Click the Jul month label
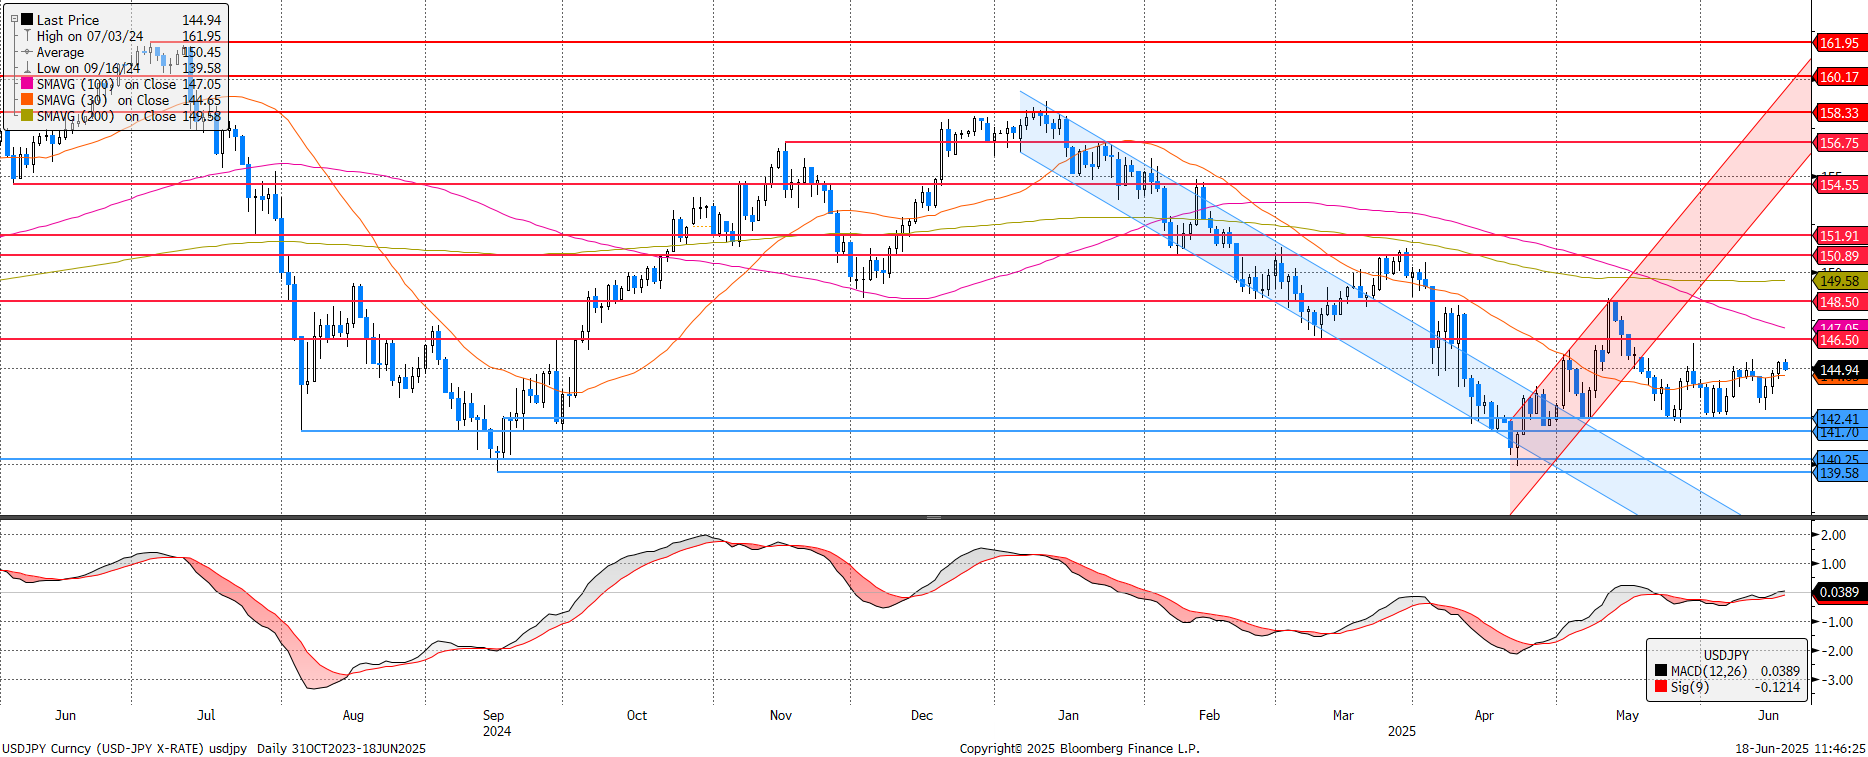The height and width of the screenshot is (757, 1868). [x=206, y=715]
